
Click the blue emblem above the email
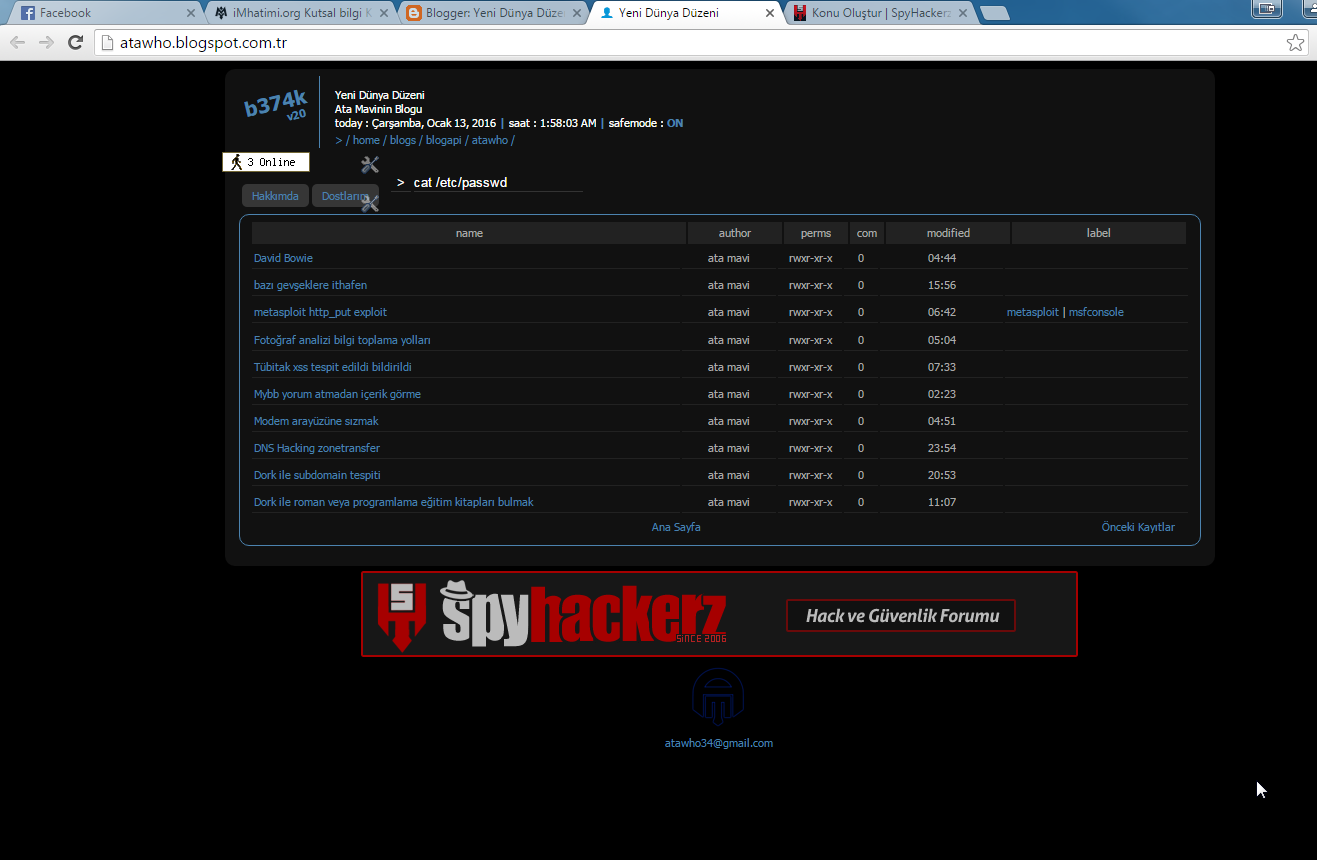coord(718,697)
